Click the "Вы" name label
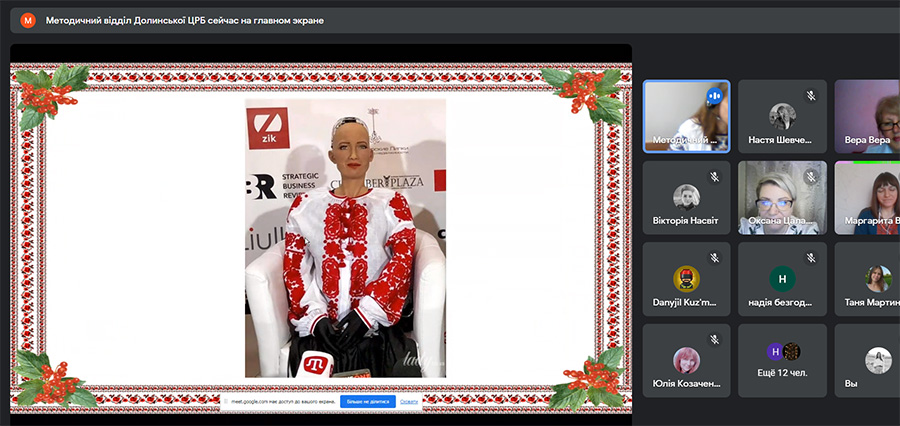Screen dimensions: 900x426 point(851,384)
